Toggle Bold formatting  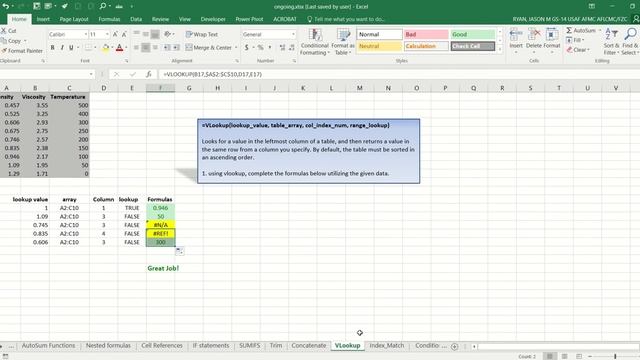[53, 48]
